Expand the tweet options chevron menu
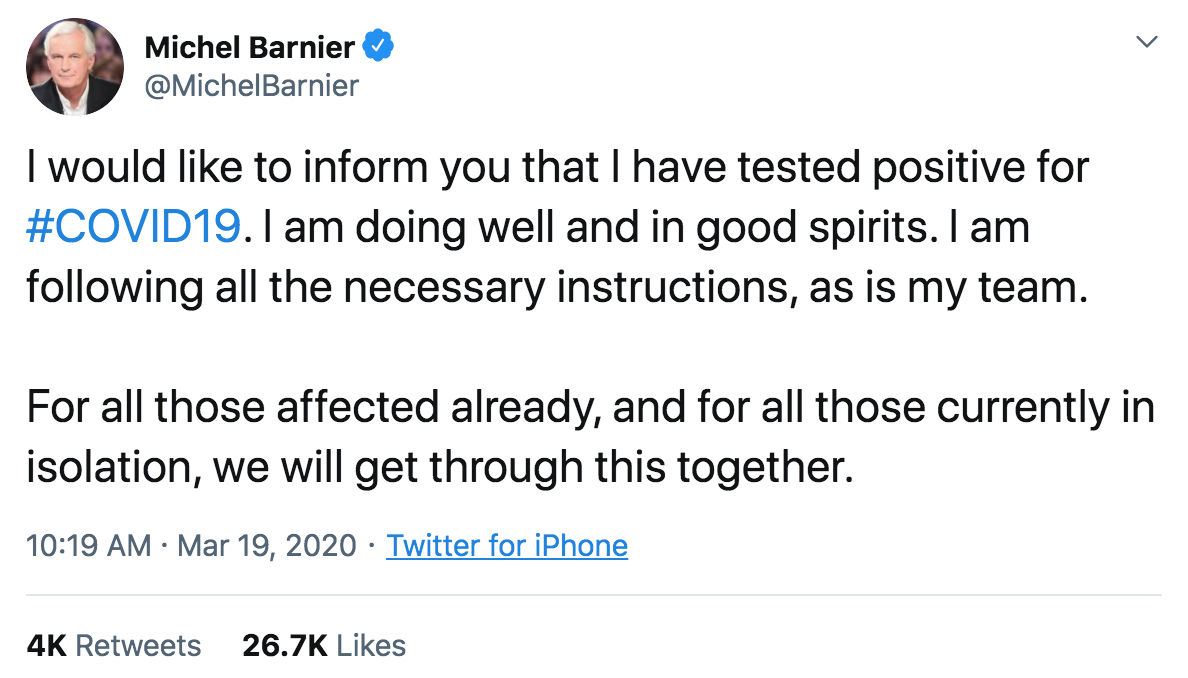 pyautogui.click(x=1148, y=43)
